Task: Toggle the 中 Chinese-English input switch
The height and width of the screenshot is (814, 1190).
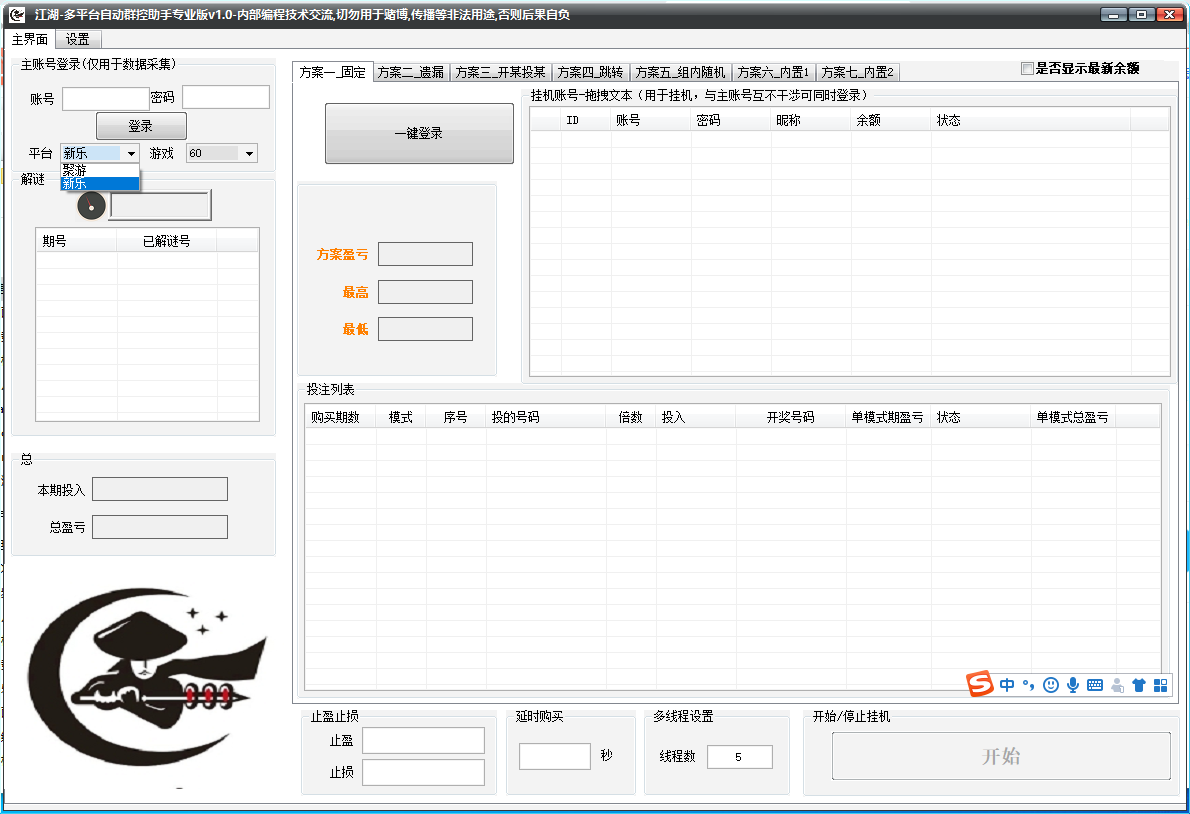Action: click(1007, 685)
